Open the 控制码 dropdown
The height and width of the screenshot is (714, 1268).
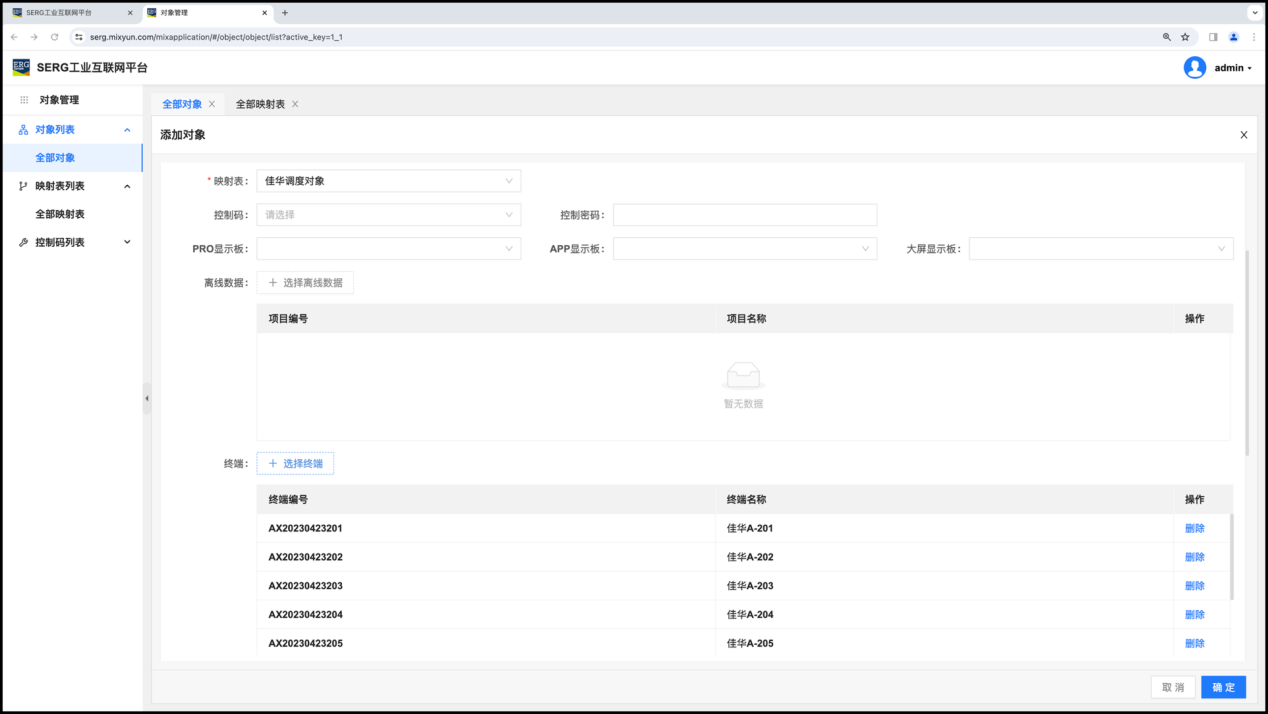tap(388, 215)
